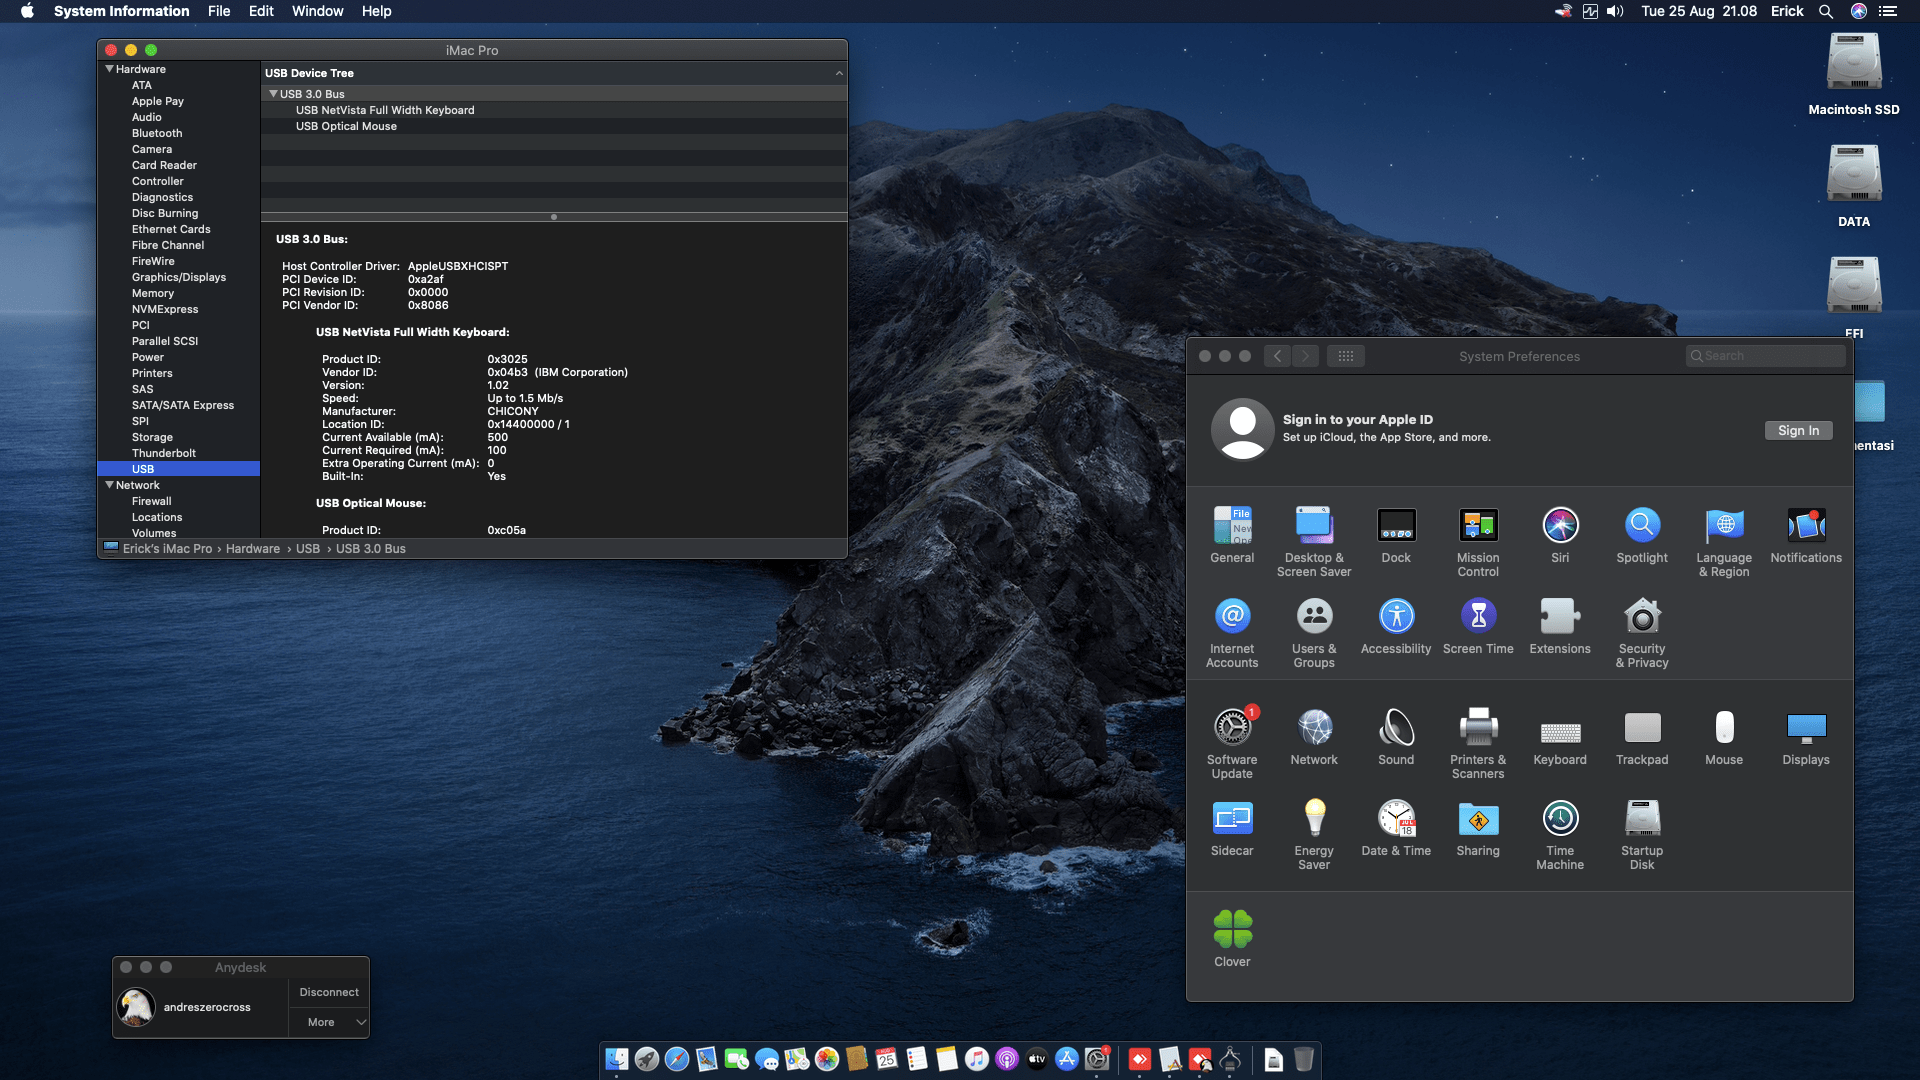Viewport: 1920px width, 1080px height.
Task: Show all preferences with grid button
Action: click(x=1346, y=356)
